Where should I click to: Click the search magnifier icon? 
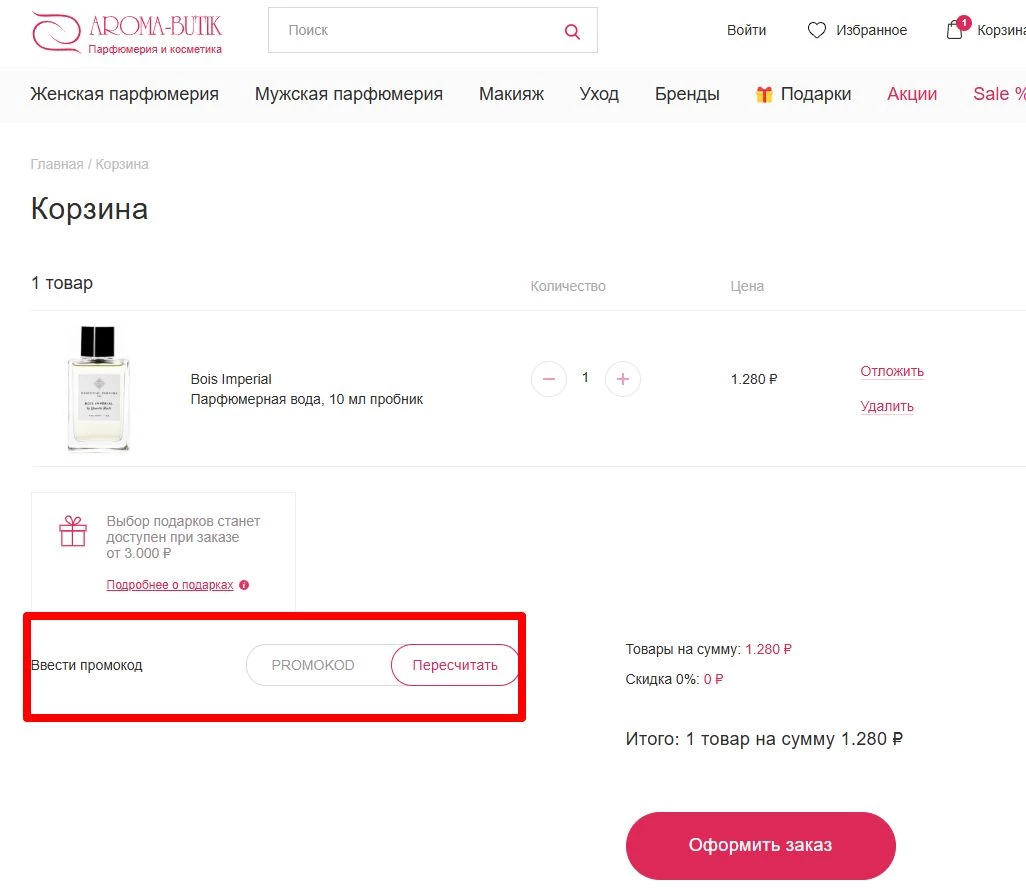(571, 31)
